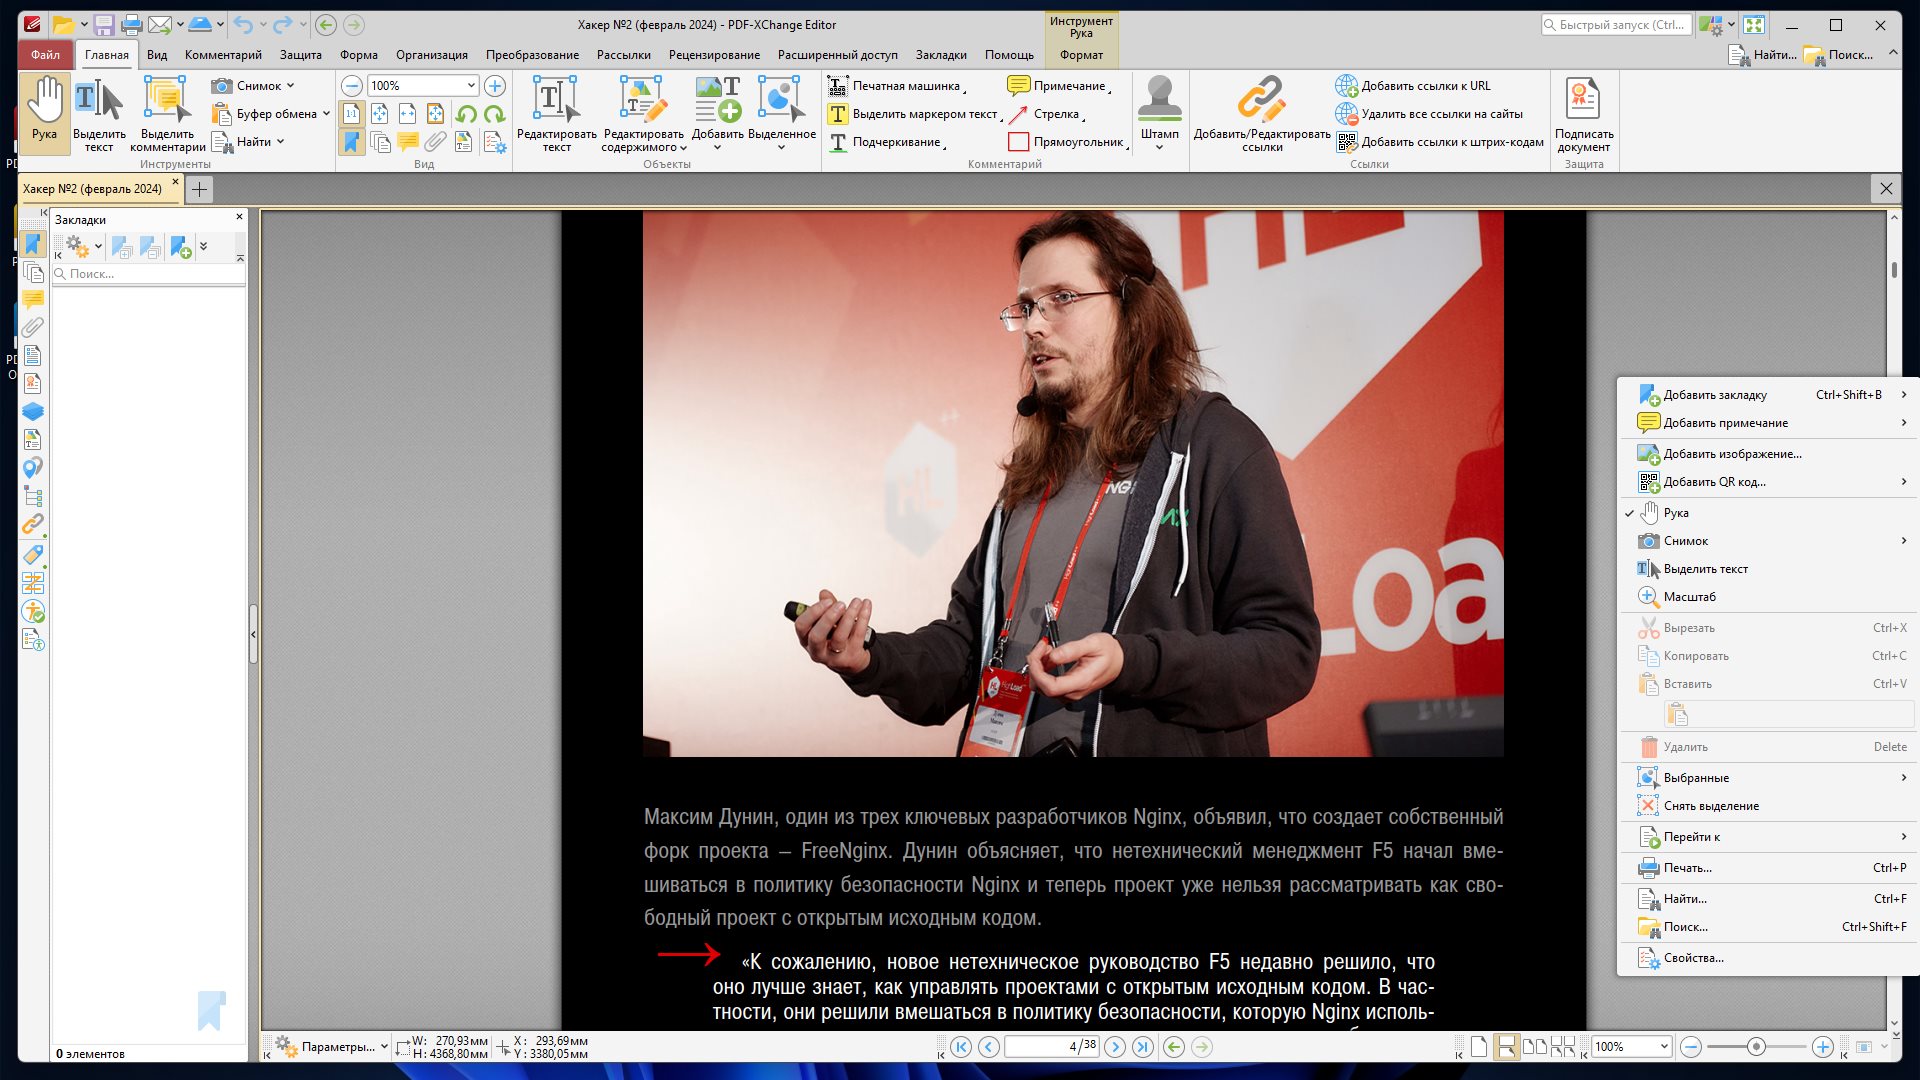1920x1080 pixels.
Task: Open the Комментарий ribbon tab
Action: click(223, 55)
